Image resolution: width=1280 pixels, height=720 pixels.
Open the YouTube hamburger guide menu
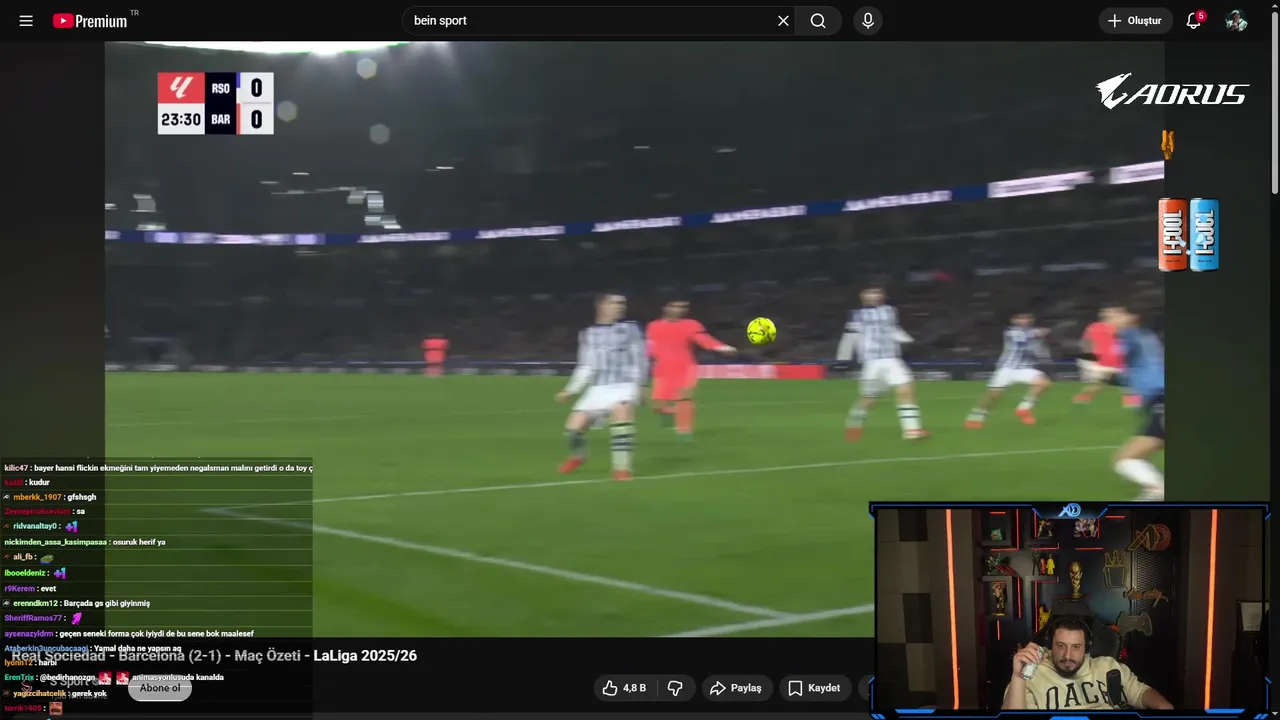[x=26, y=21]
